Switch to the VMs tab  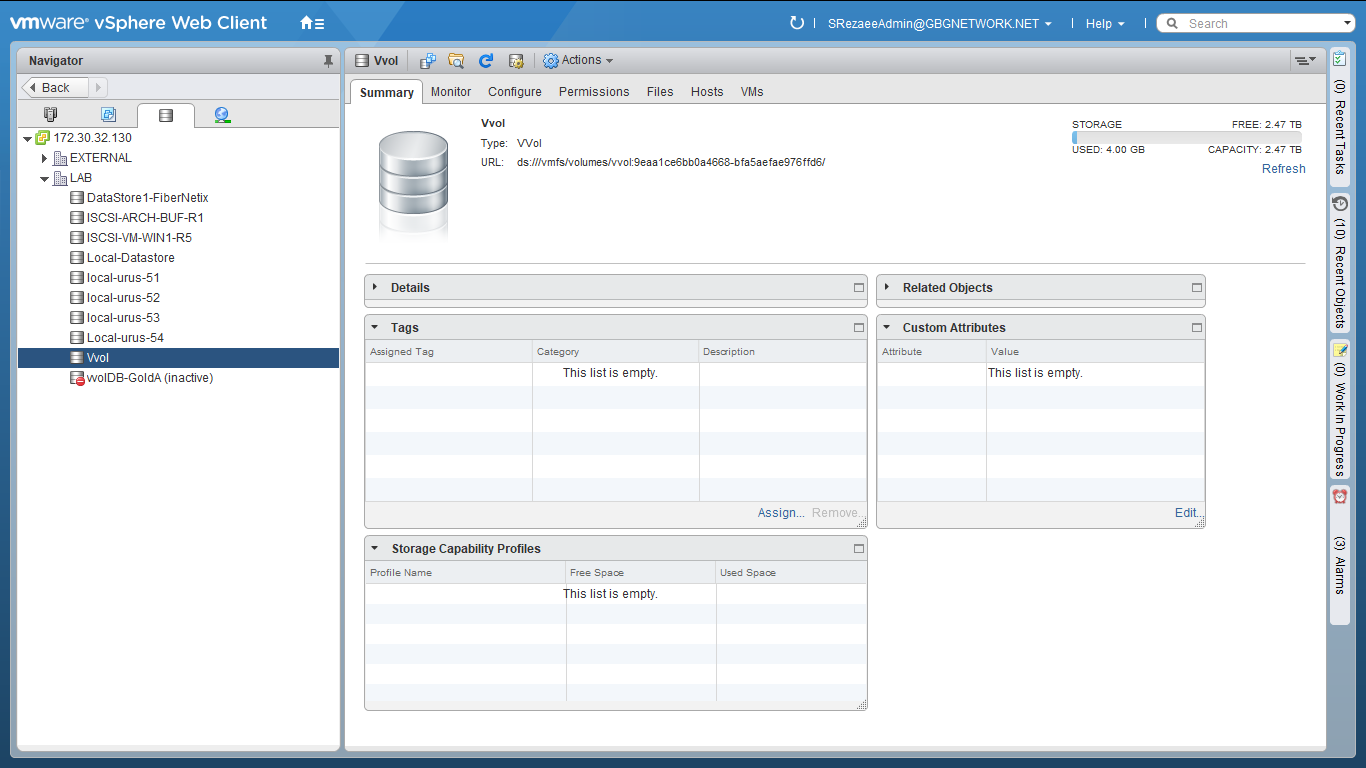pyautogui.click(x=752, y=92)
